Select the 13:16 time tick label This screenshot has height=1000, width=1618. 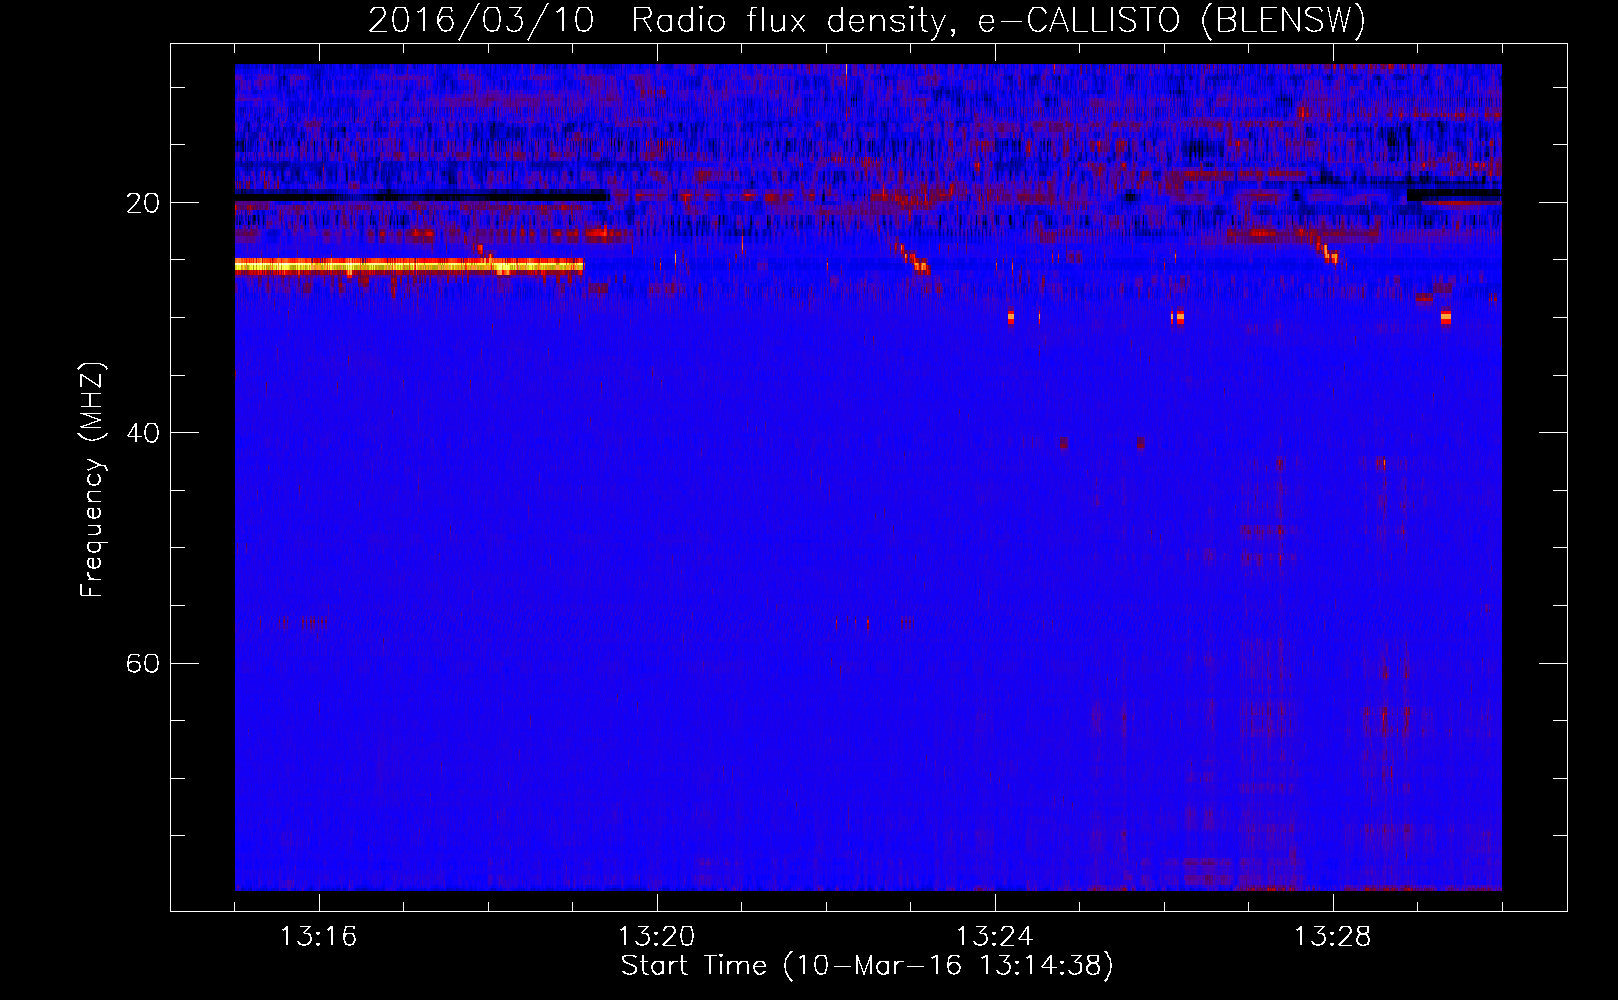(x=318, y=937)
